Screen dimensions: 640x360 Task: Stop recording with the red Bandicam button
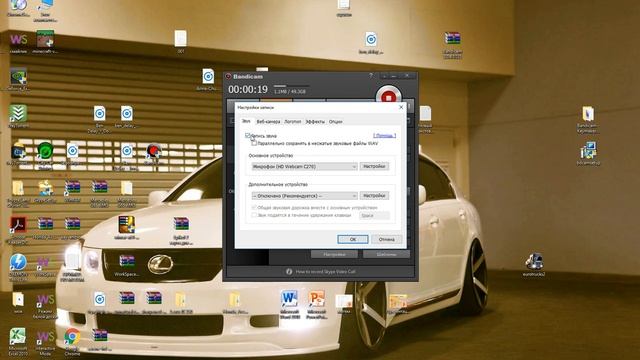(x=388, y=97)
